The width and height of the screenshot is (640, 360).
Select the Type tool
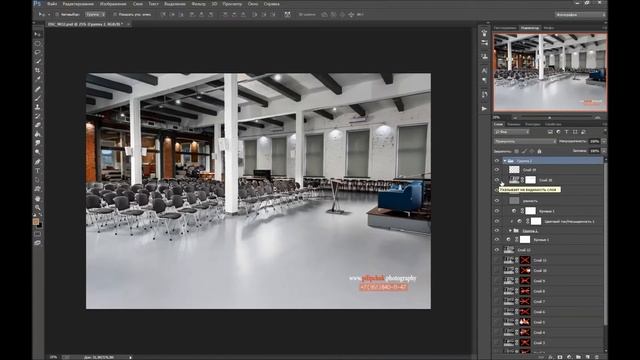pos(38,171)
